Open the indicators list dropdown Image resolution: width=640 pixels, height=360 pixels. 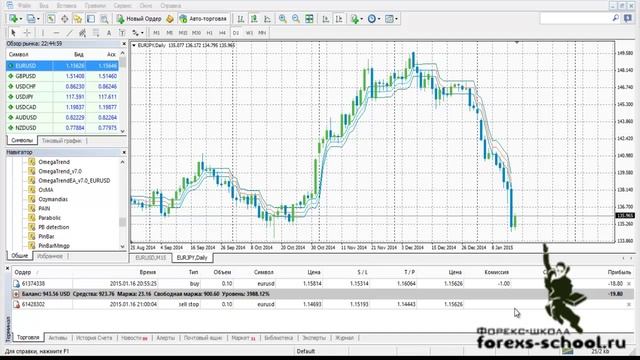pyautogui.click(x=356, y=19)
